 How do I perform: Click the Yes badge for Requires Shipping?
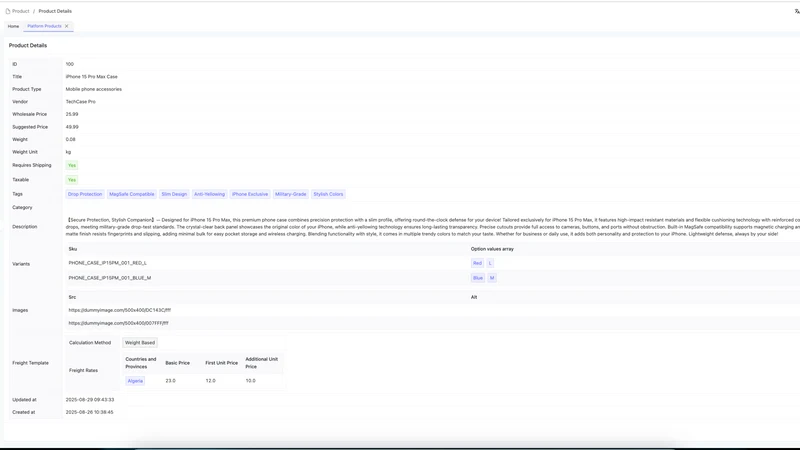tap(72, 165)
